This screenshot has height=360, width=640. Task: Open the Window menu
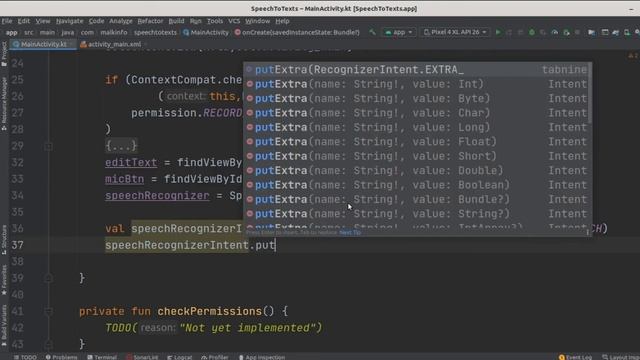tap(258, 21)
